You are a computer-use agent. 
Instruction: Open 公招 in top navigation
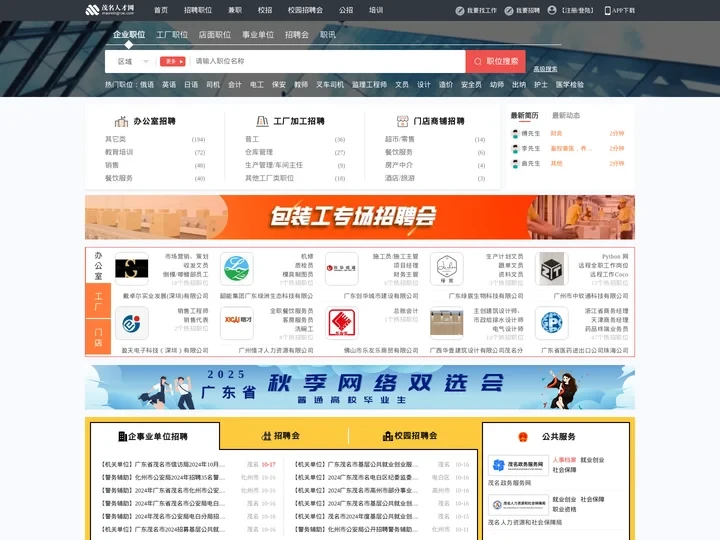point(346,10)
